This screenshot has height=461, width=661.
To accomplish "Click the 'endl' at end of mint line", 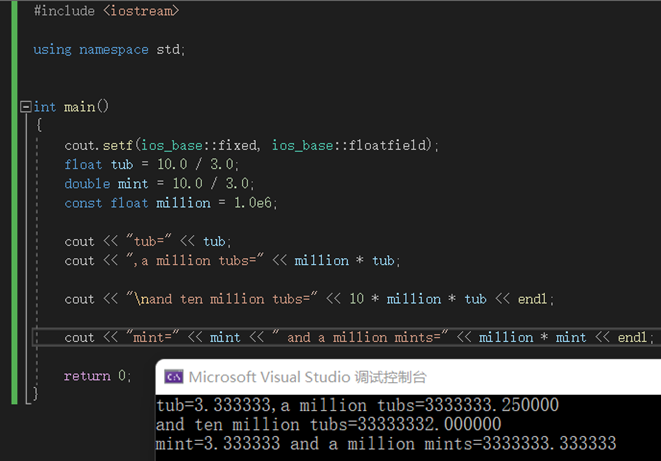I will (x=632, y=338).
